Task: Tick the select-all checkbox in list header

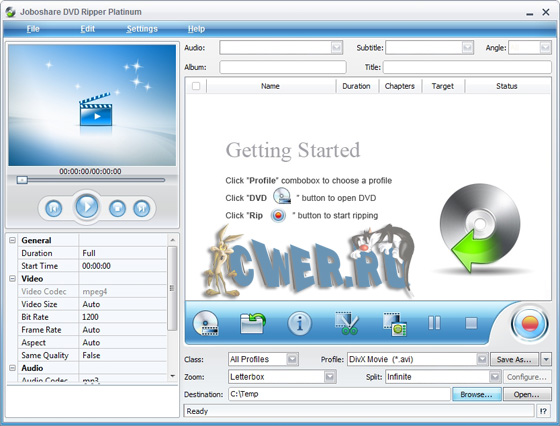Action: click(196, 86)
